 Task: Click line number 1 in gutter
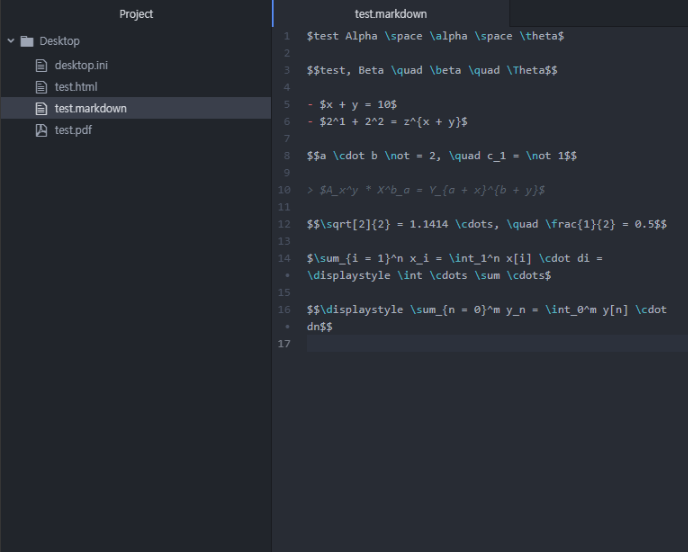tap(287, 36)
